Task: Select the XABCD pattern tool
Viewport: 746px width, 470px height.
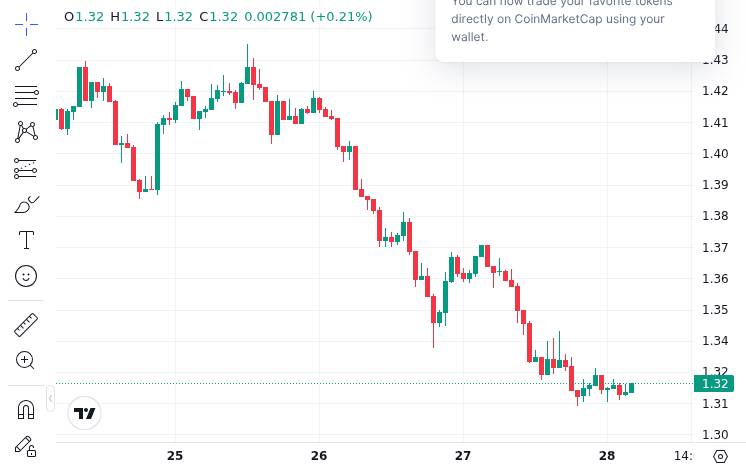Action: (26, 132)
